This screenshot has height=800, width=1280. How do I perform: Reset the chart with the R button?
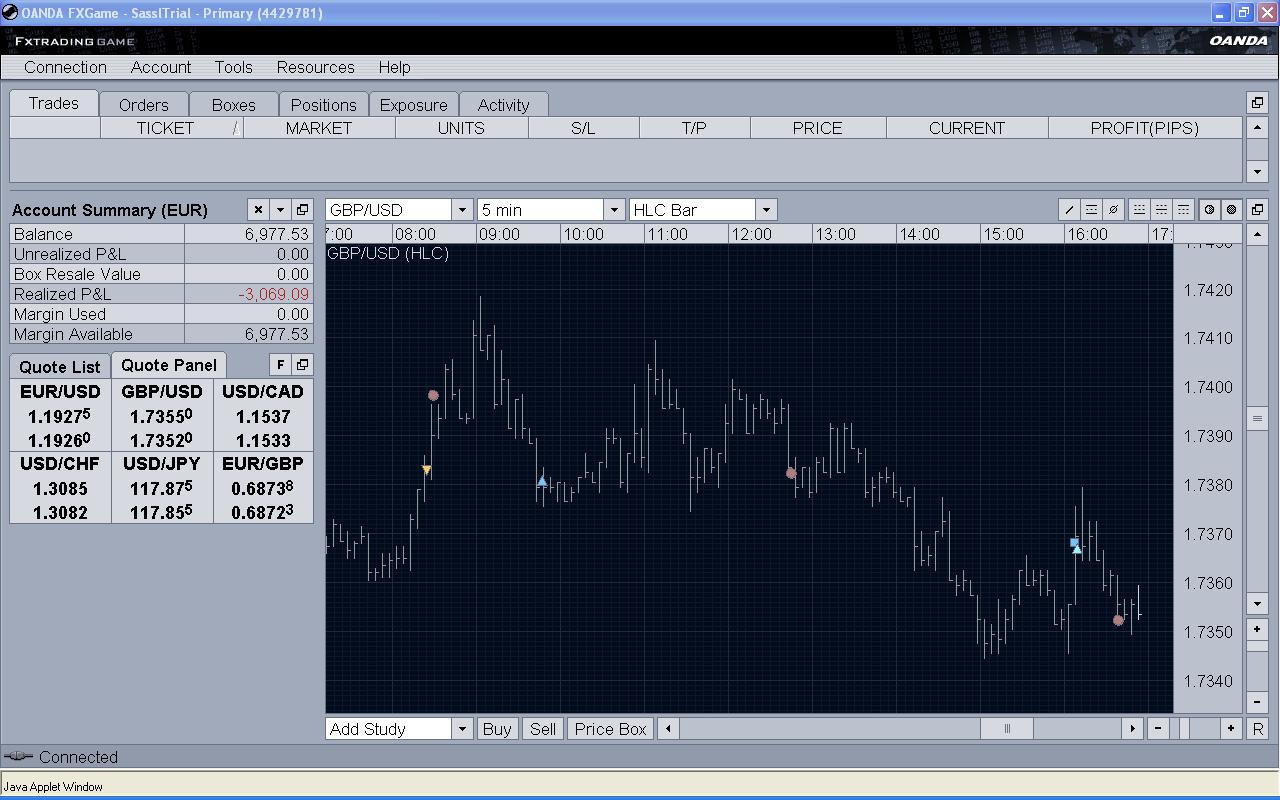pyautogui.click(x=1258, y=729)
